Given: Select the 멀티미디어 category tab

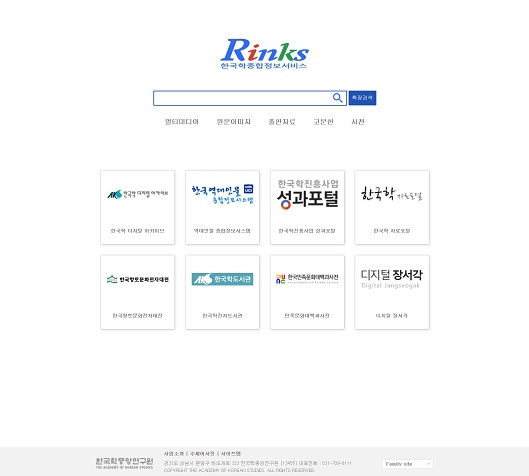Looking at the screenshot, I should point(182,121).
